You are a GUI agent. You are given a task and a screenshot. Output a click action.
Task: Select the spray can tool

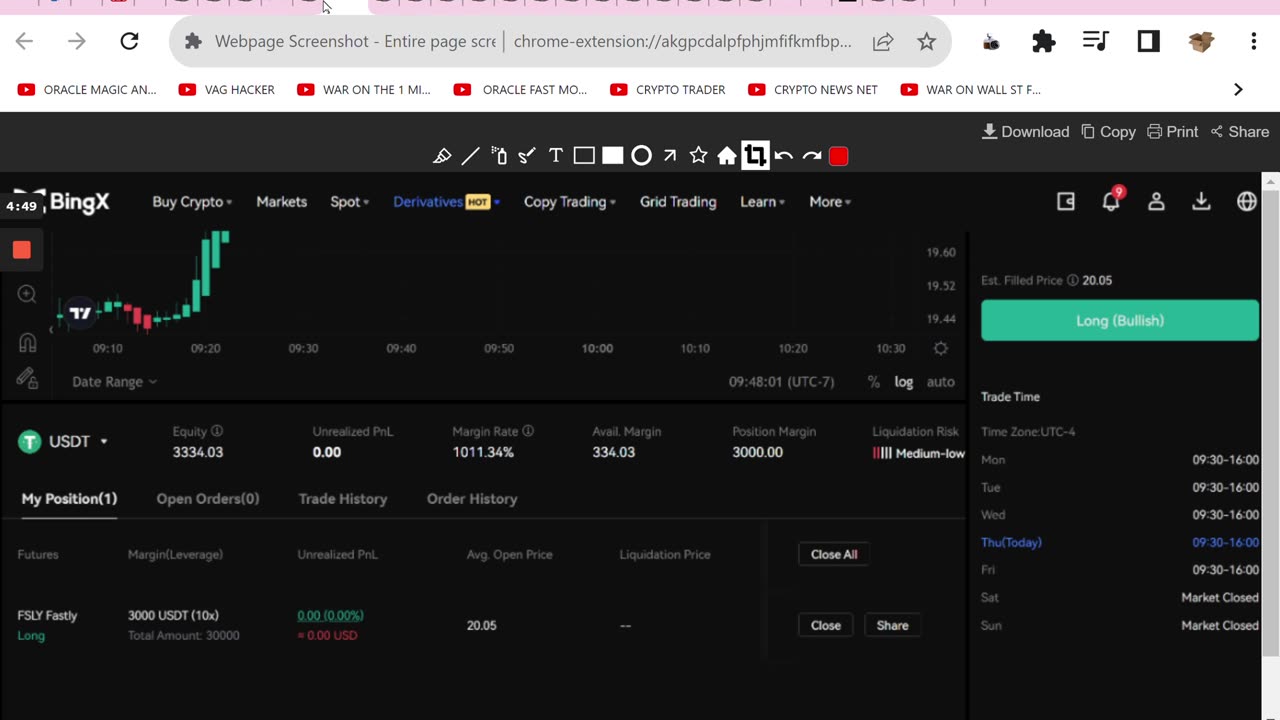(499, 156)
